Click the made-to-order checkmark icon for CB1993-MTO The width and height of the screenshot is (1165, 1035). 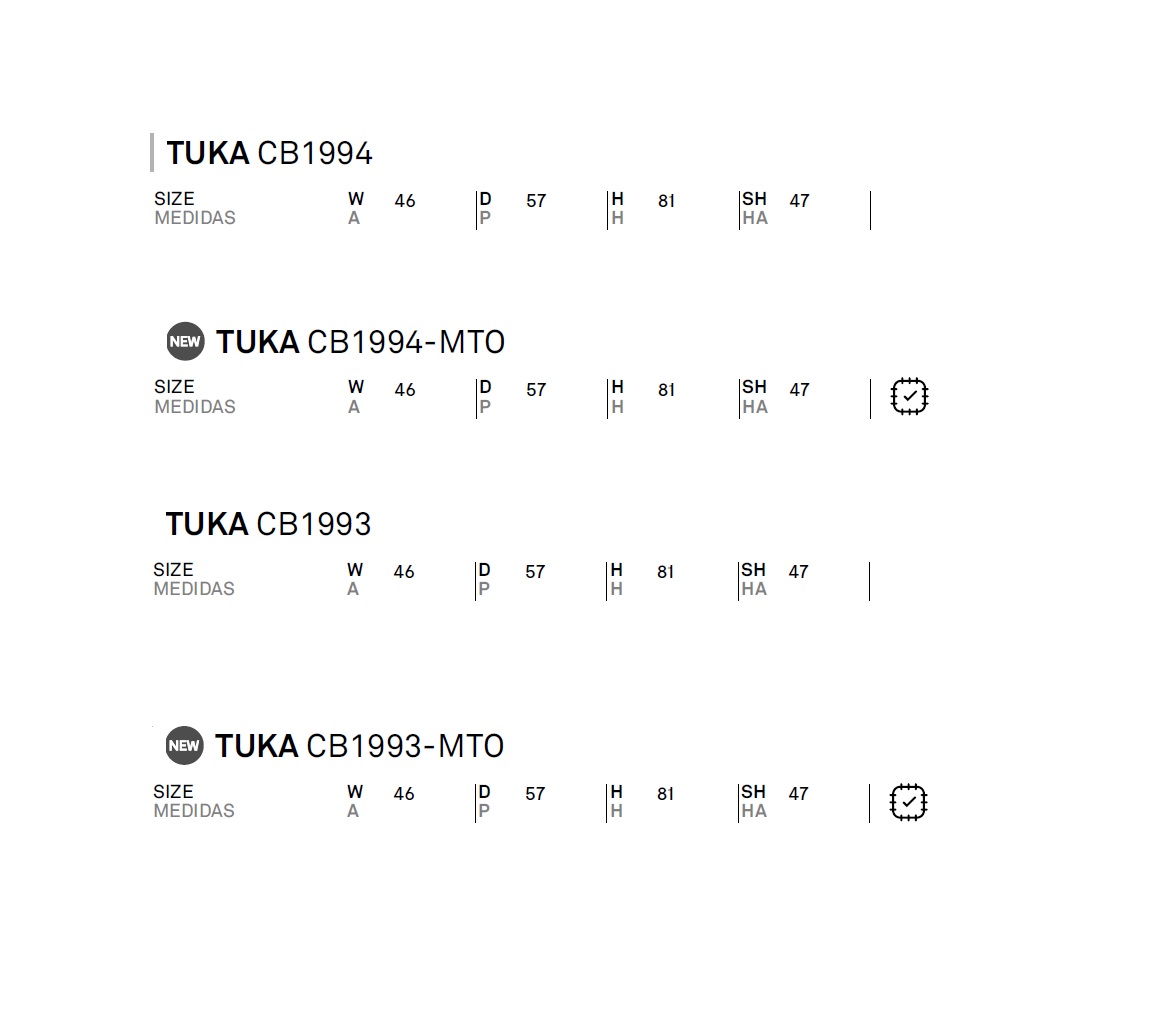pyautogui.click(x=908, y=802)
